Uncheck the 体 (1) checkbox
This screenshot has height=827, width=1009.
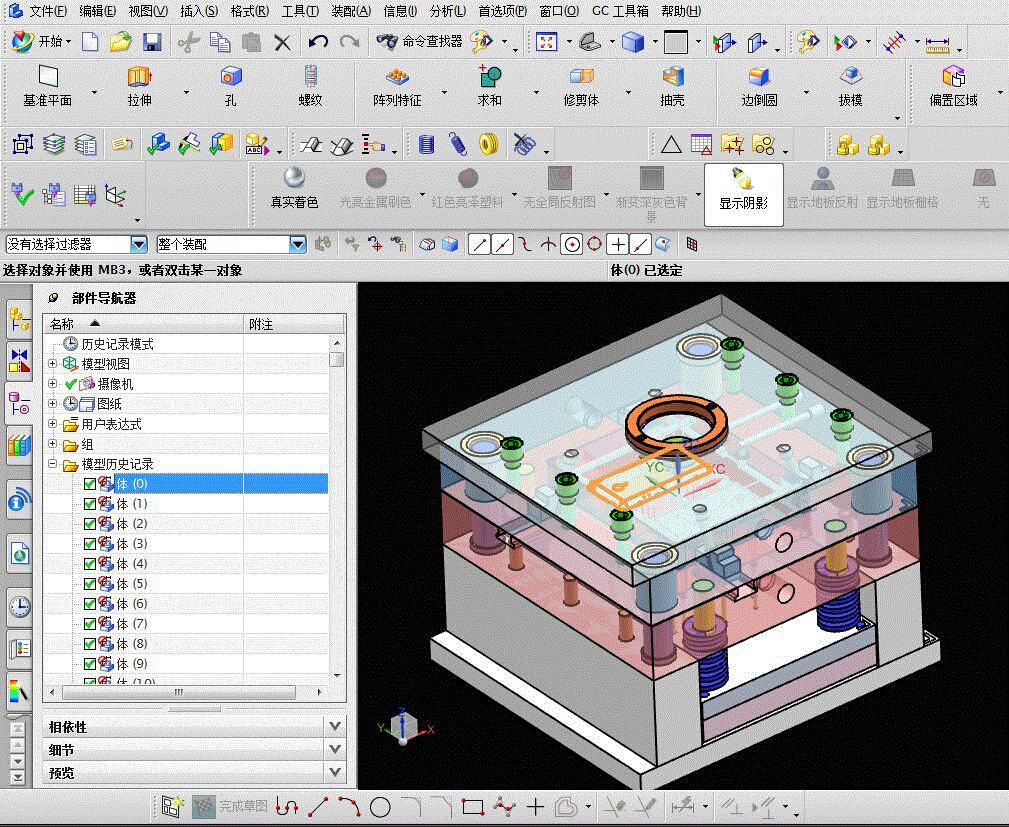click(x=89, y=504)
